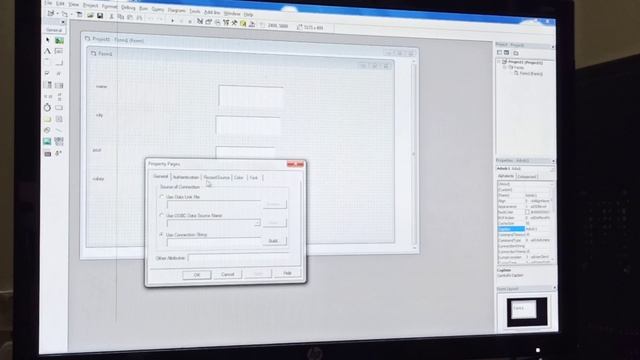Screen dimensions: 640x360
Task: Select Use Connection String radio button
Action: (162, 235)
